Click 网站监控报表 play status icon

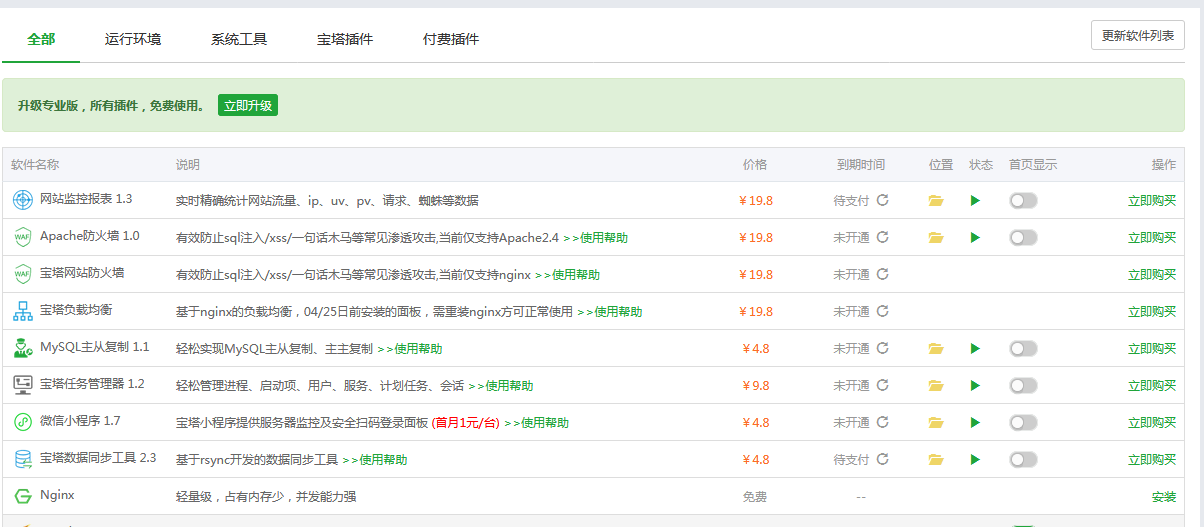pyautogui.click(x=975, y=200)
